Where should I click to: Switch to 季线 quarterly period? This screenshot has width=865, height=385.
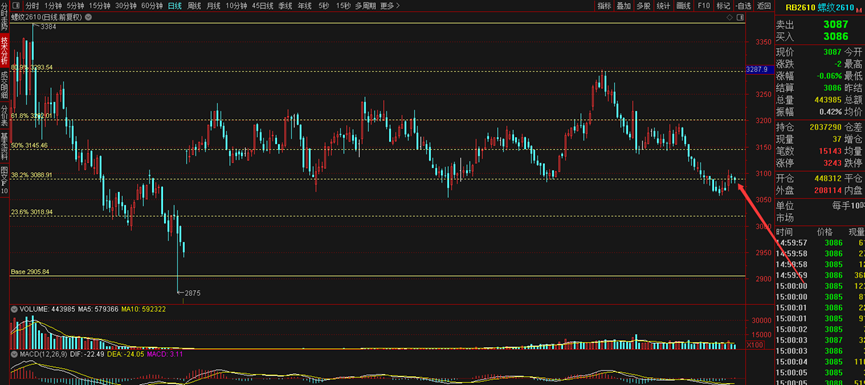click(285, 6)
